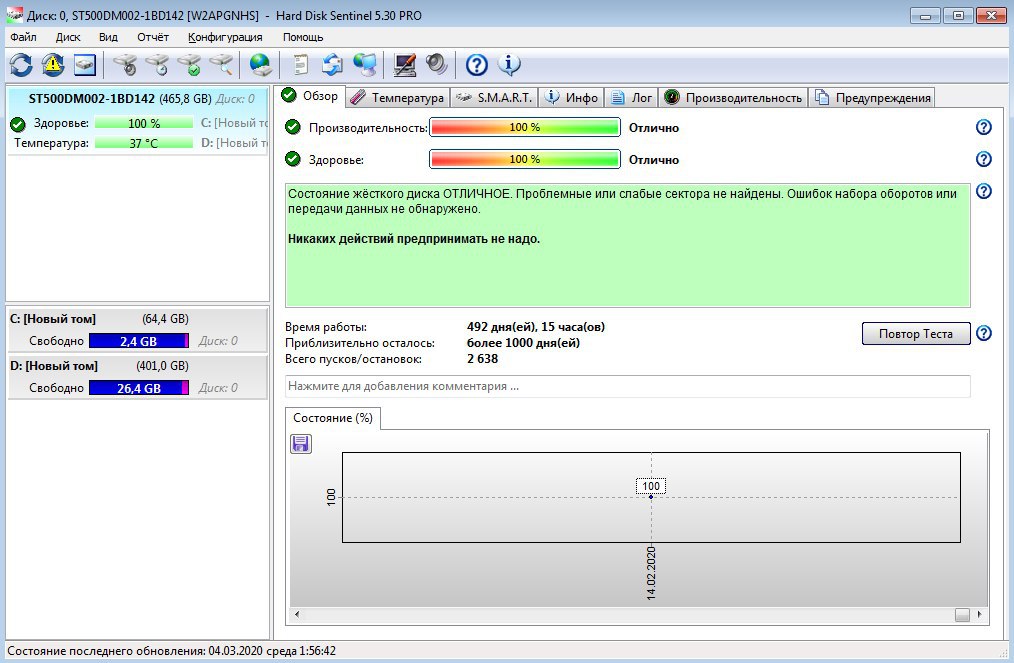Switch to the Обзор tab

pos(310,96)
